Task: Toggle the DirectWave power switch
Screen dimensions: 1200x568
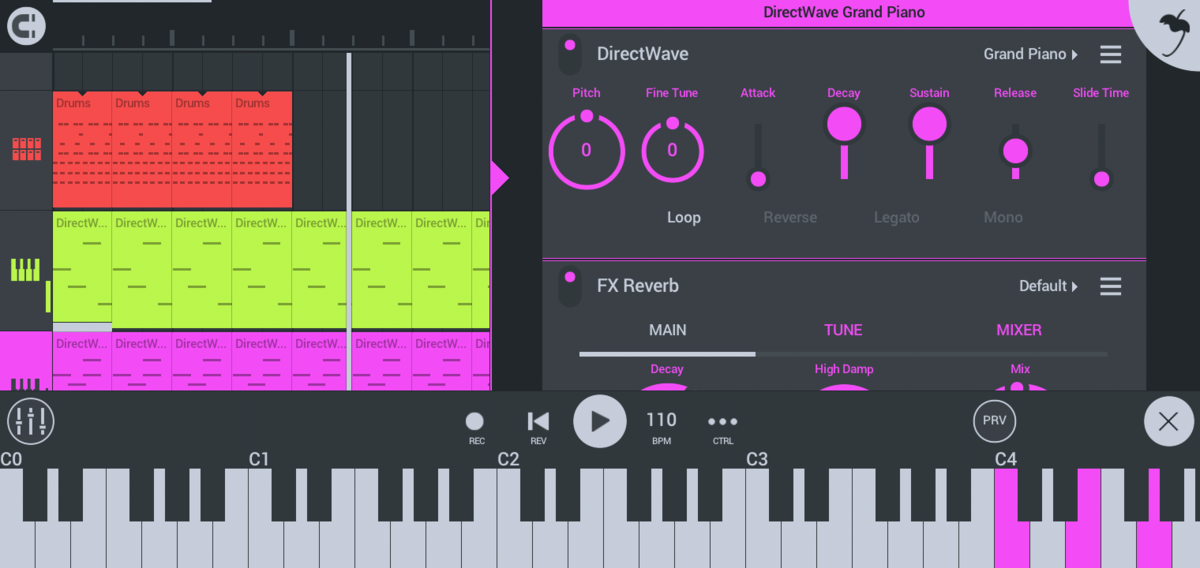Action: click(x=569, y=54)
